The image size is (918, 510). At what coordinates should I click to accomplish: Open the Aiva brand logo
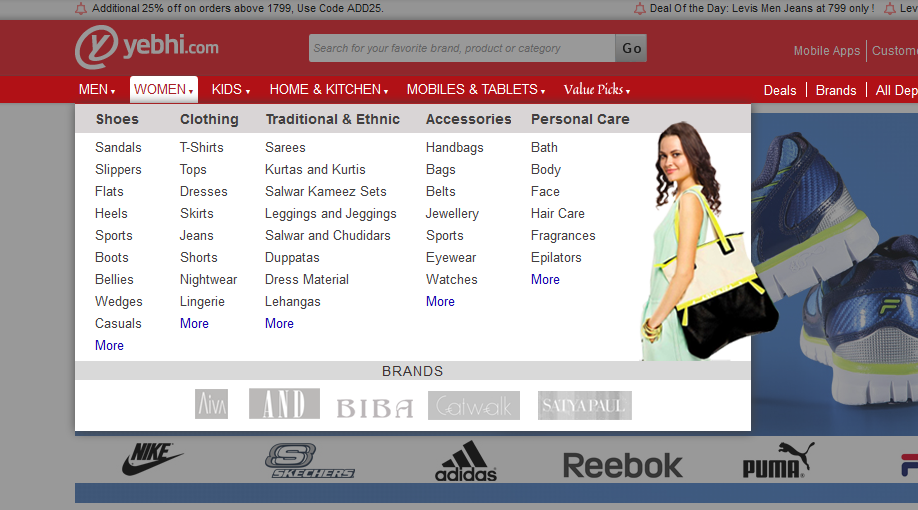(x=211, y=404)
